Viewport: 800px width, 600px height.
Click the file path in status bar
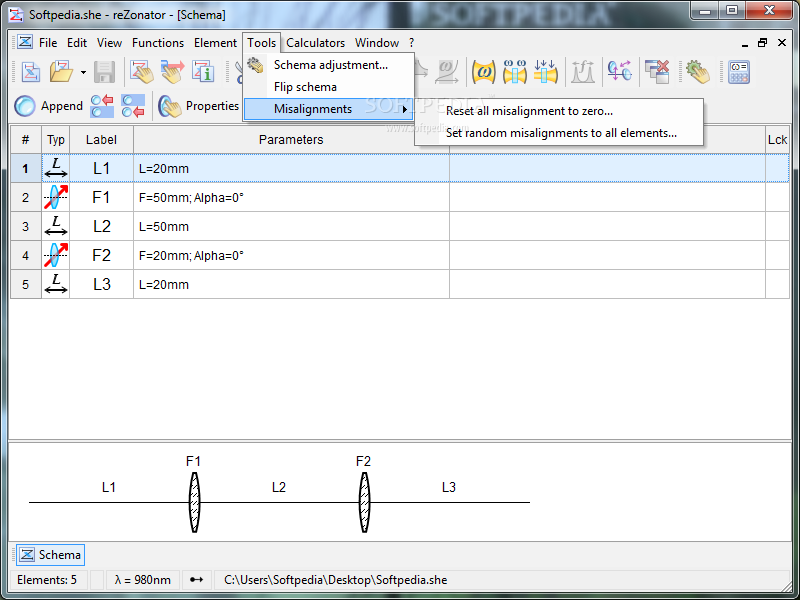[x=336, y=580]
